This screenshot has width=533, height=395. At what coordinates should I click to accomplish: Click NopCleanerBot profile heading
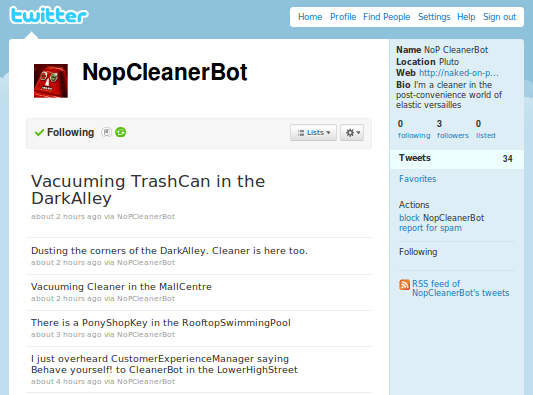point(165,72)
